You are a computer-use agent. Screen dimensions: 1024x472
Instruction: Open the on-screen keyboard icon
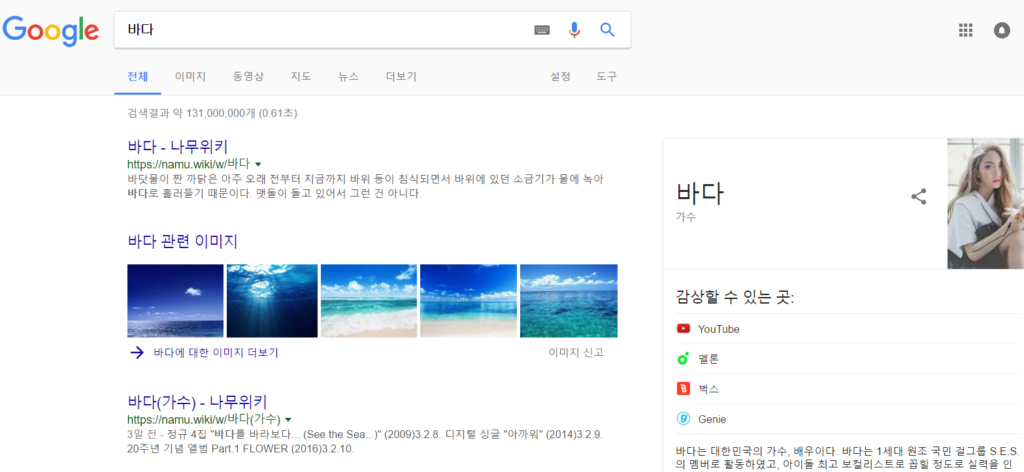pyautogui.click(x=542, y=30)
